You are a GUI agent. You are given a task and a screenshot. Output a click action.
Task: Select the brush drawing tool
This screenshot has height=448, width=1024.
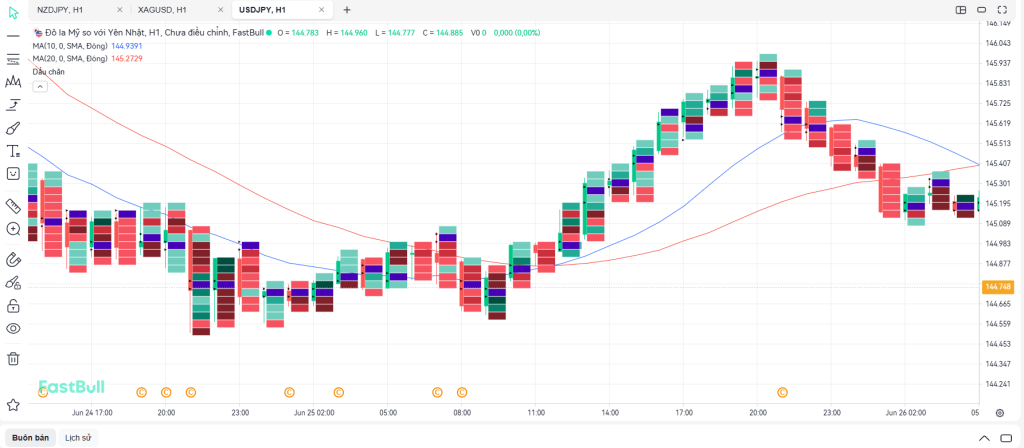pyautogui.click(x=14, y=128)
